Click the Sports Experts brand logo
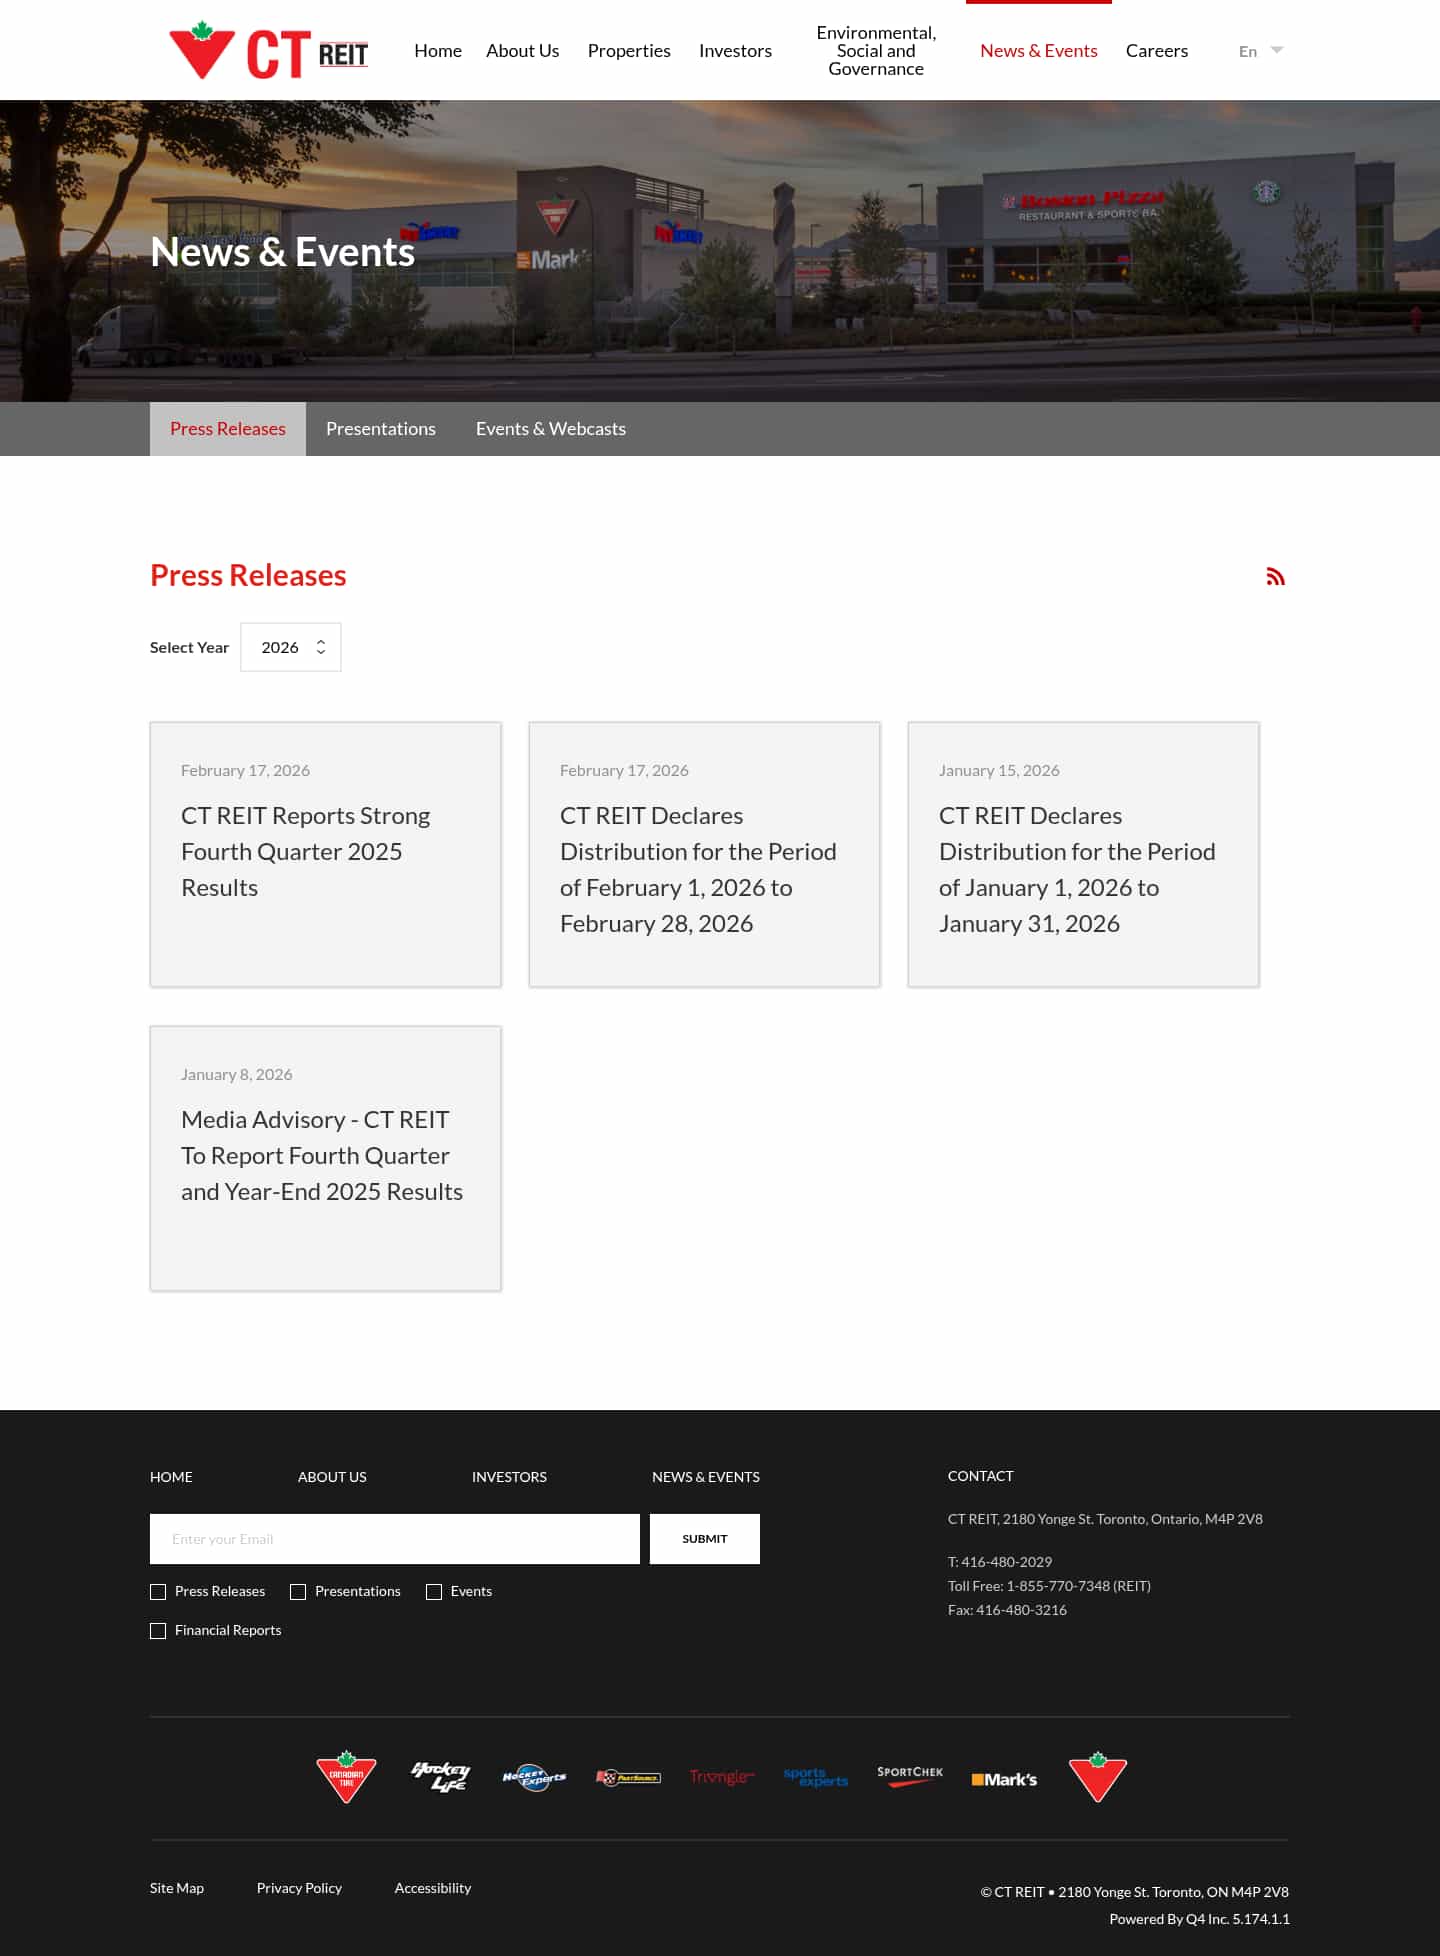This screenshot has height=1956, width=1440. [816, 1777]
